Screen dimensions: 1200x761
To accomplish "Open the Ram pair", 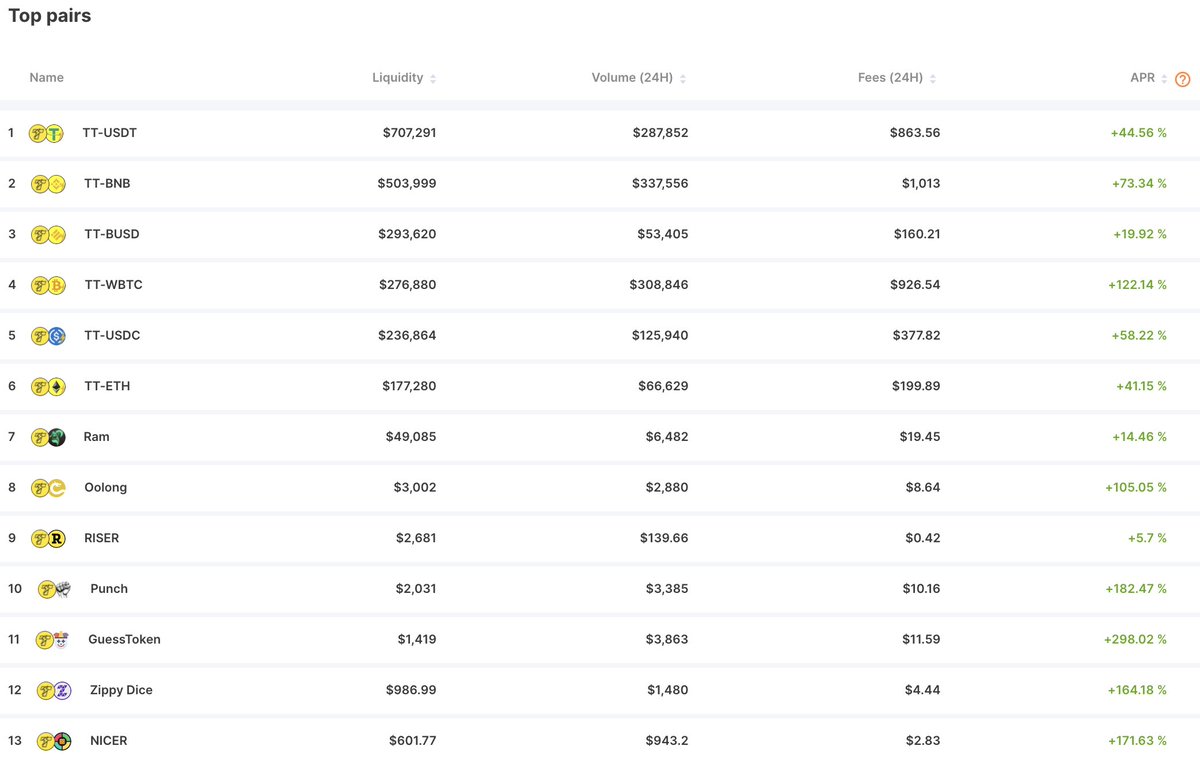I will [97, 437].
